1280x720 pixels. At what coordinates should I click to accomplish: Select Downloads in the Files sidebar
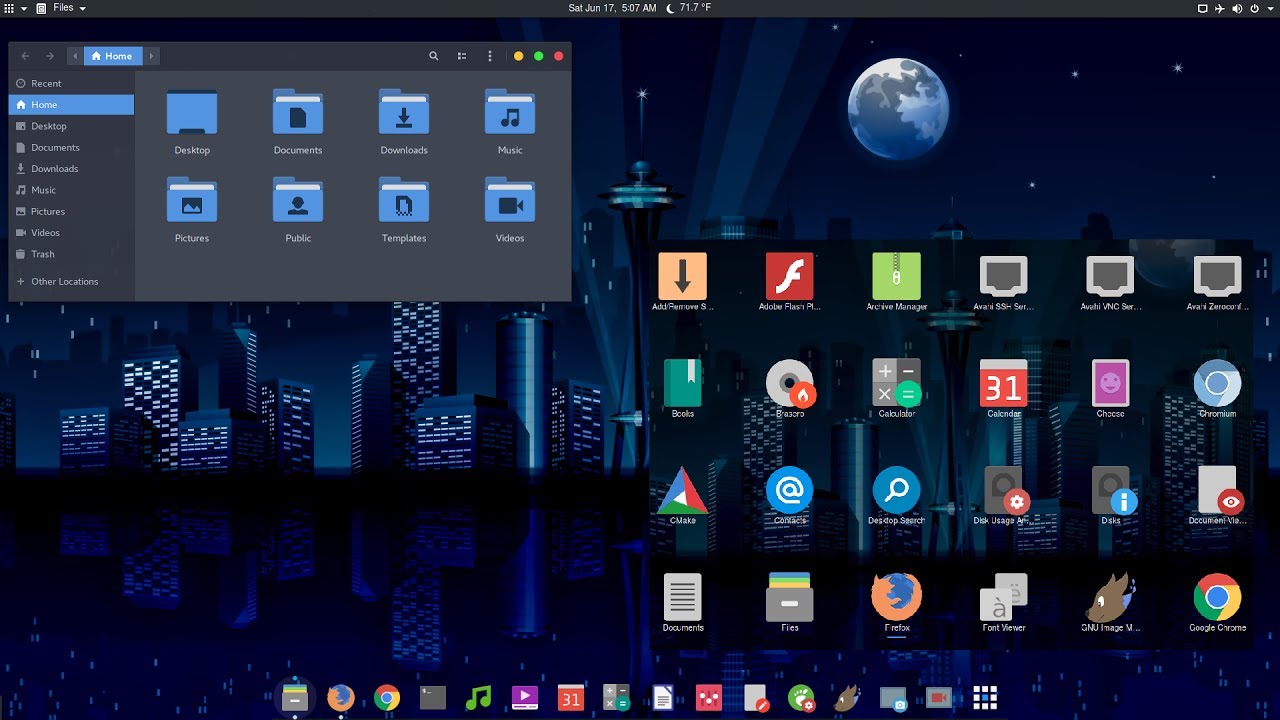[x=54, y=169]
